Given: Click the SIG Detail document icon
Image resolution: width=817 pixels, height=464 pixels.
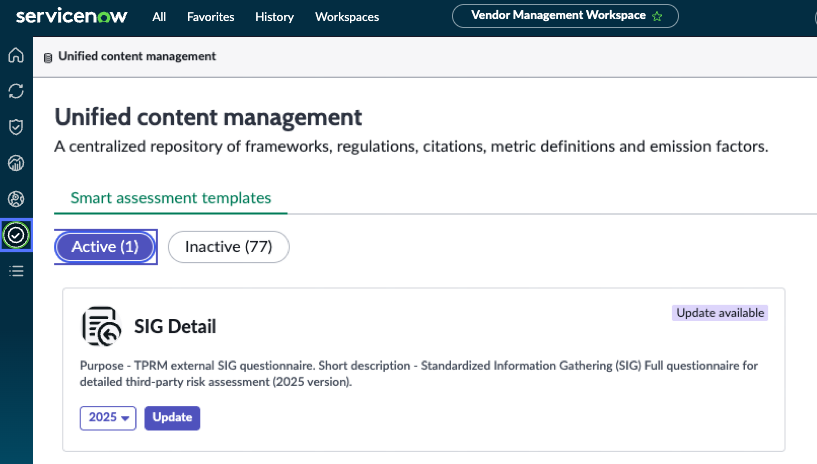Looking at the screenshot, I should [101, 327].
